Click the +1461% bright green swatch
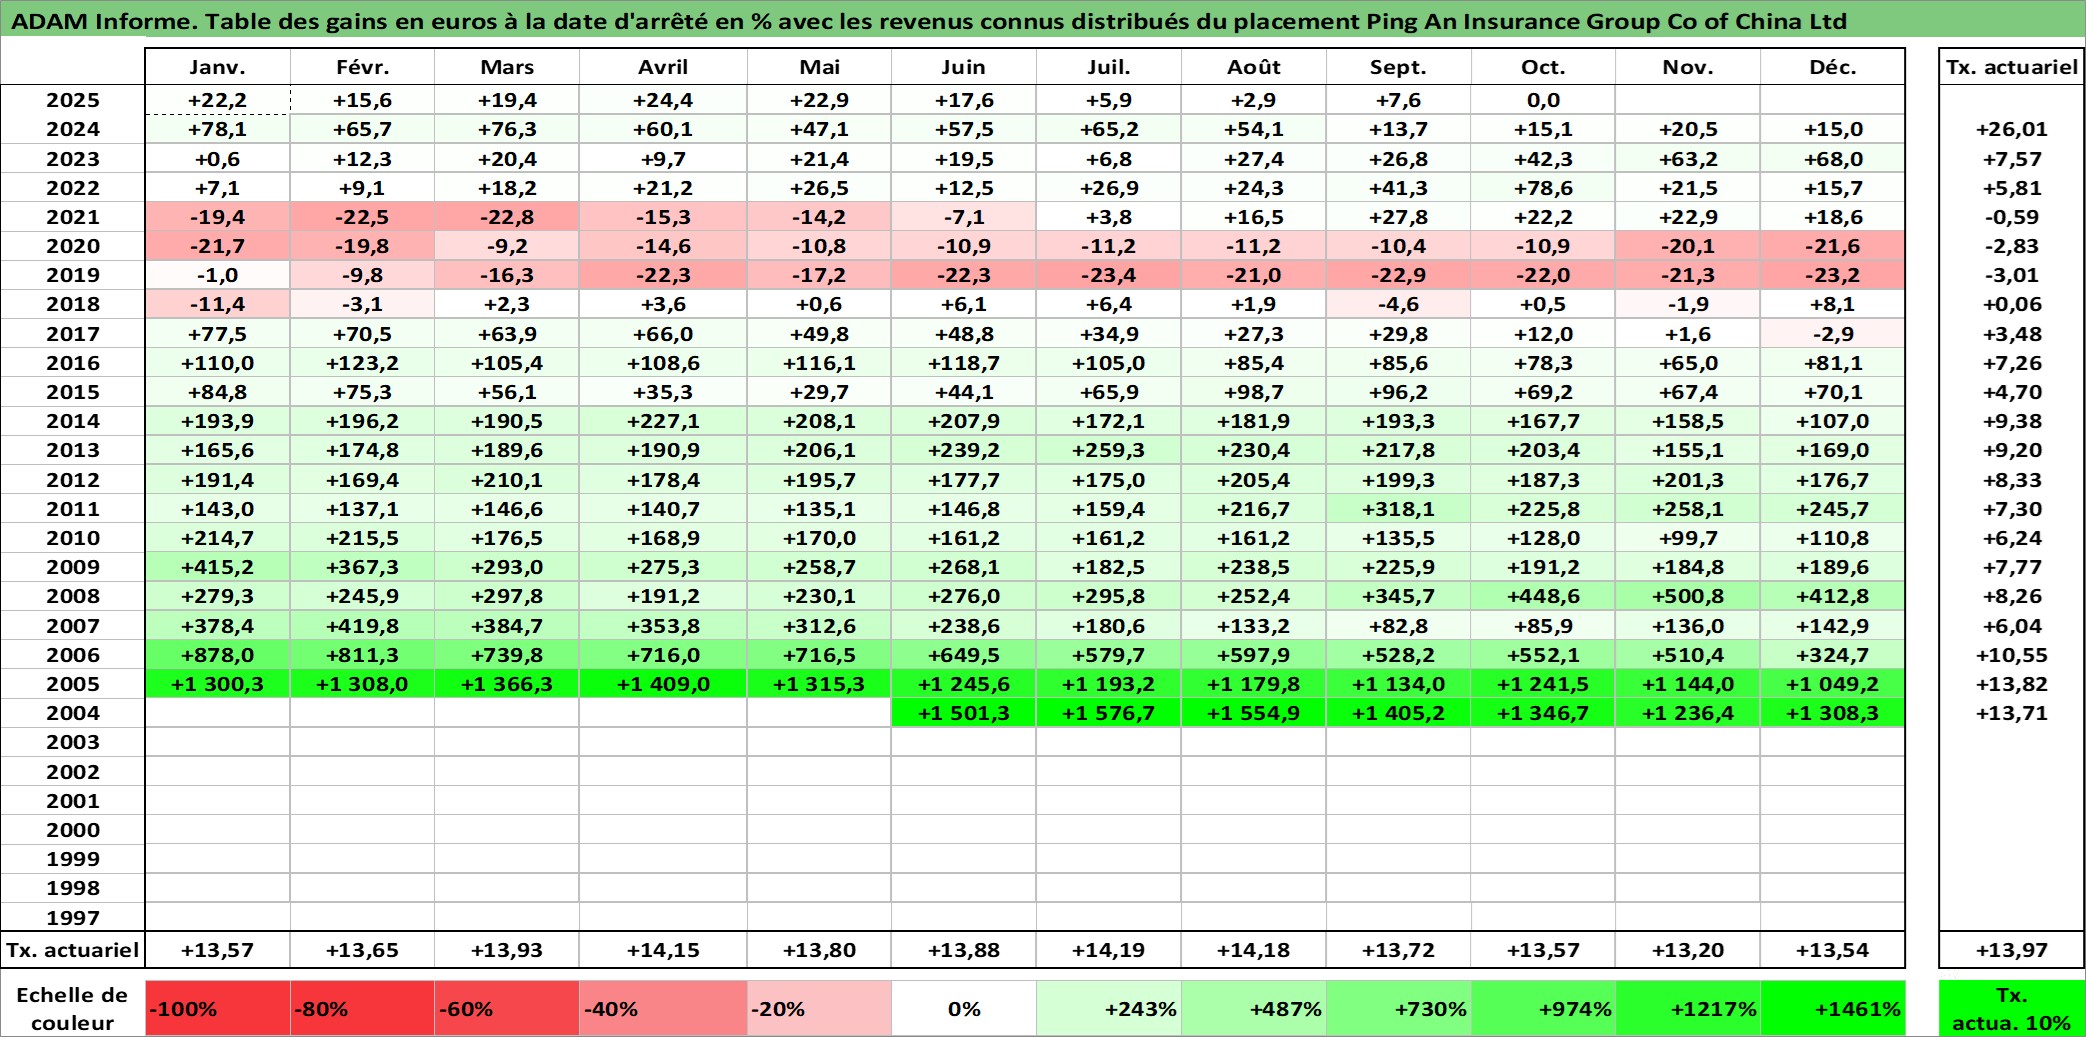The height and width of the screenshot is (1037, 2086). tap(1833, 1008)
